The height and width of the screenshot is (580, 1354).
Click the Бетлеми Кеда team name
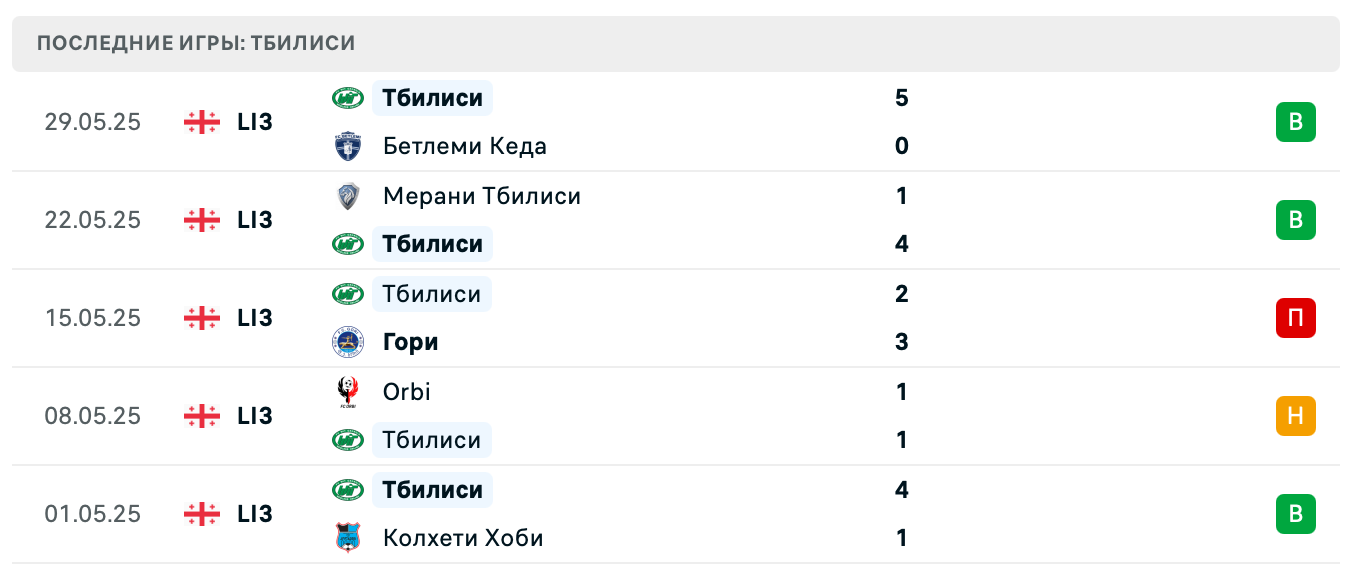click(x=464, y=146)
